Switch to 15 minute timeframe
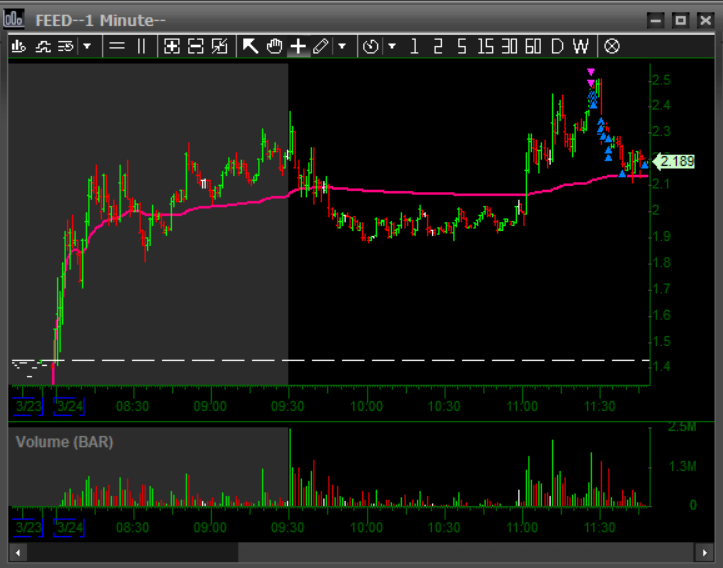 (485, 47)
